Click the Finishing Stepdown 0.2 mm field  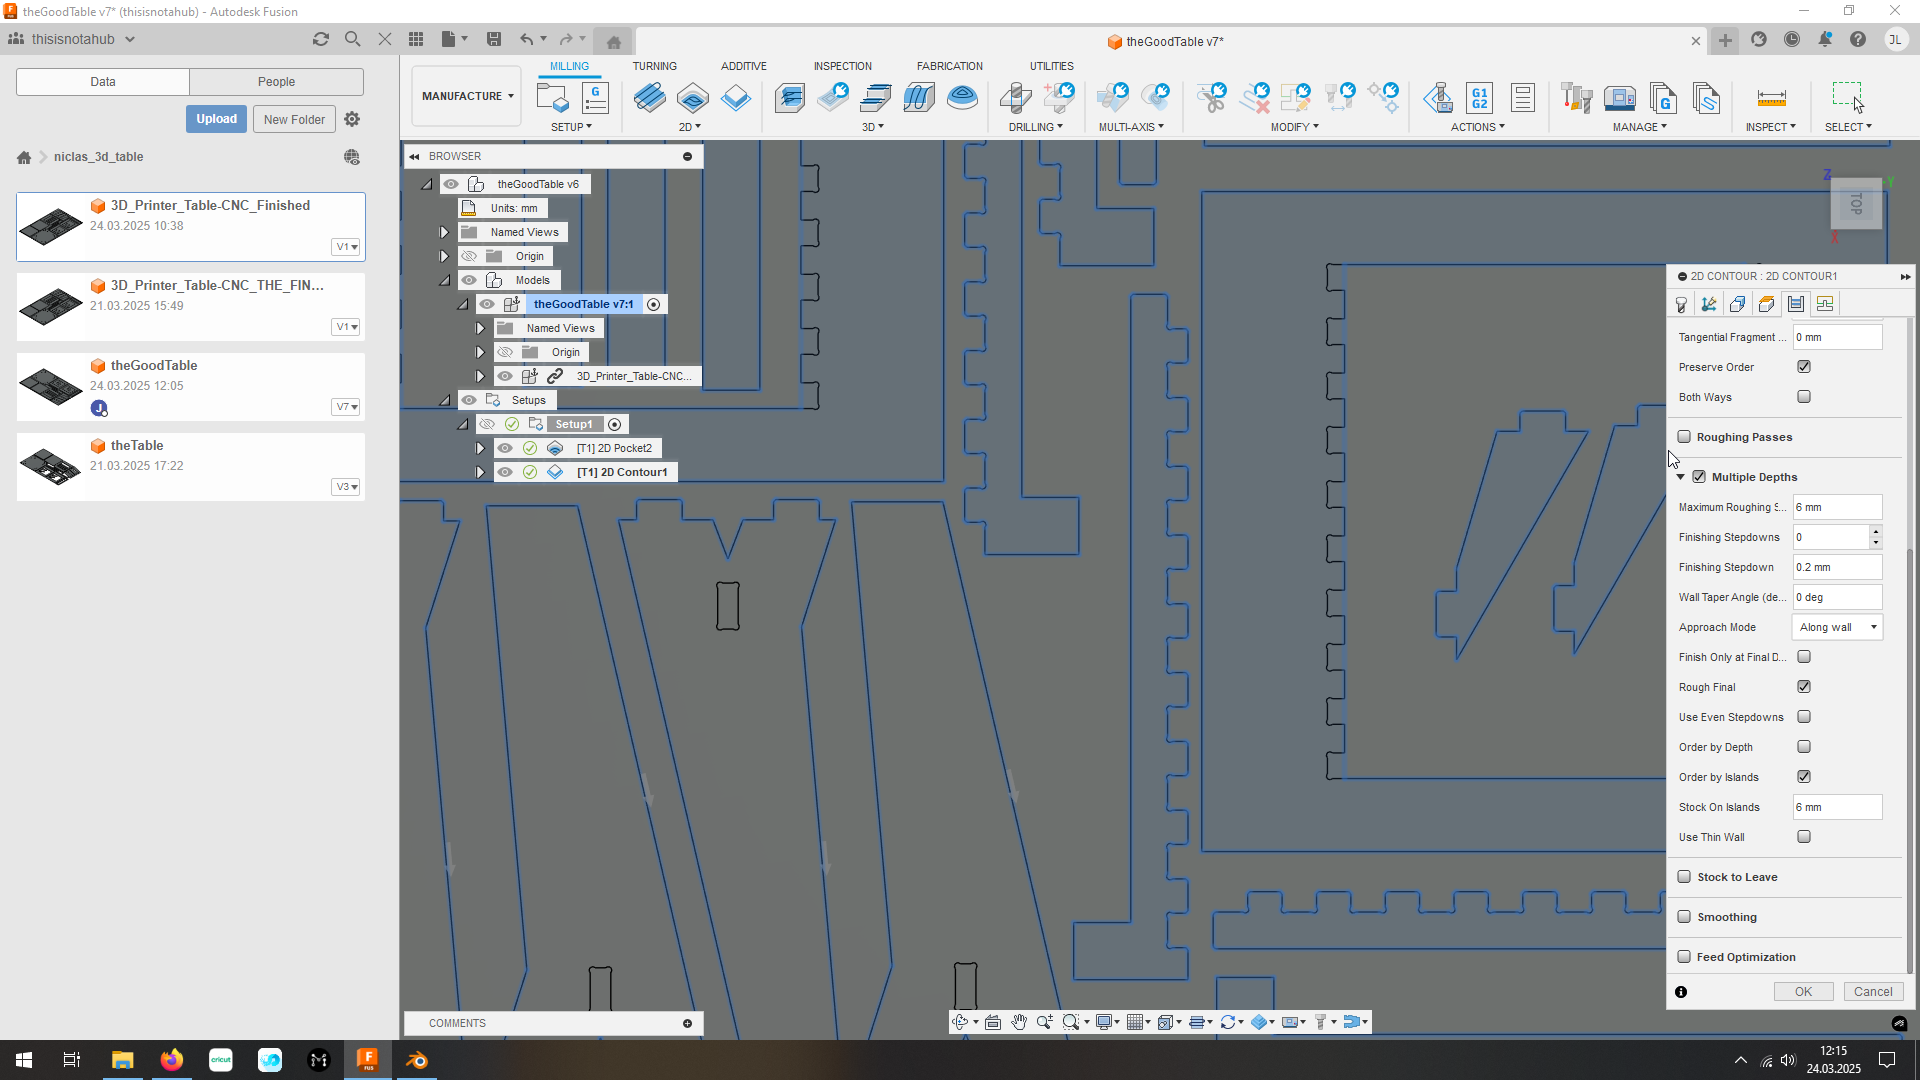coord(1837,567)
